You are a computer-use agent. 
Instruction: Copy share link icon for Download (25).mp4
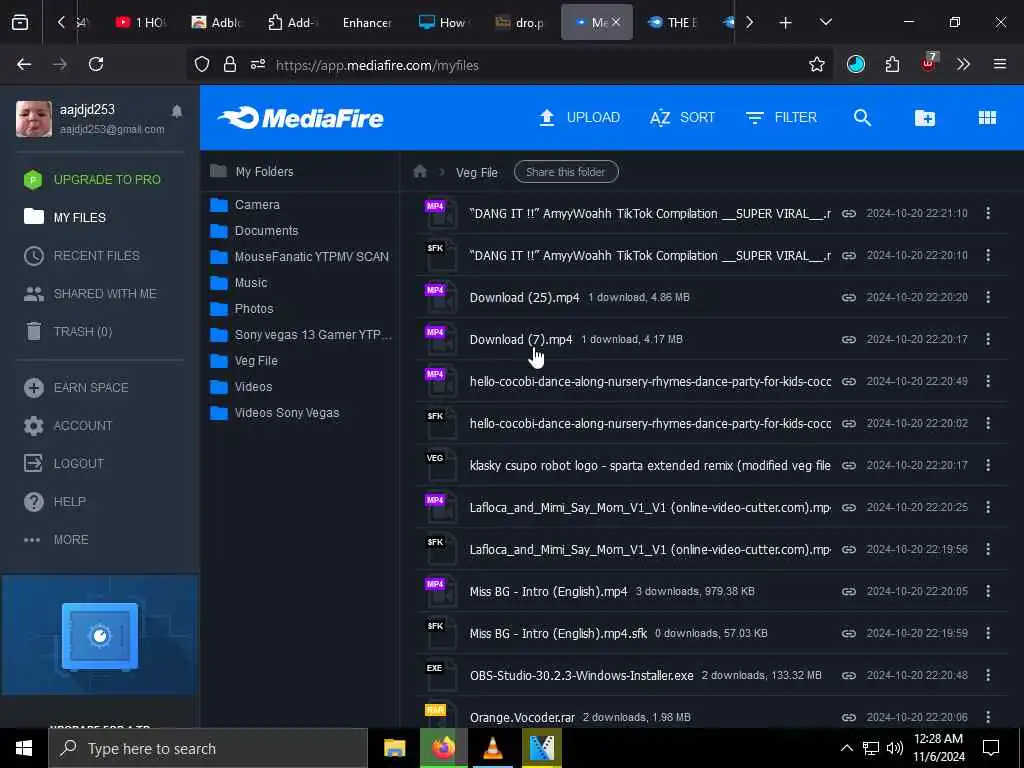pyautogui.click(x=848, y=297)
